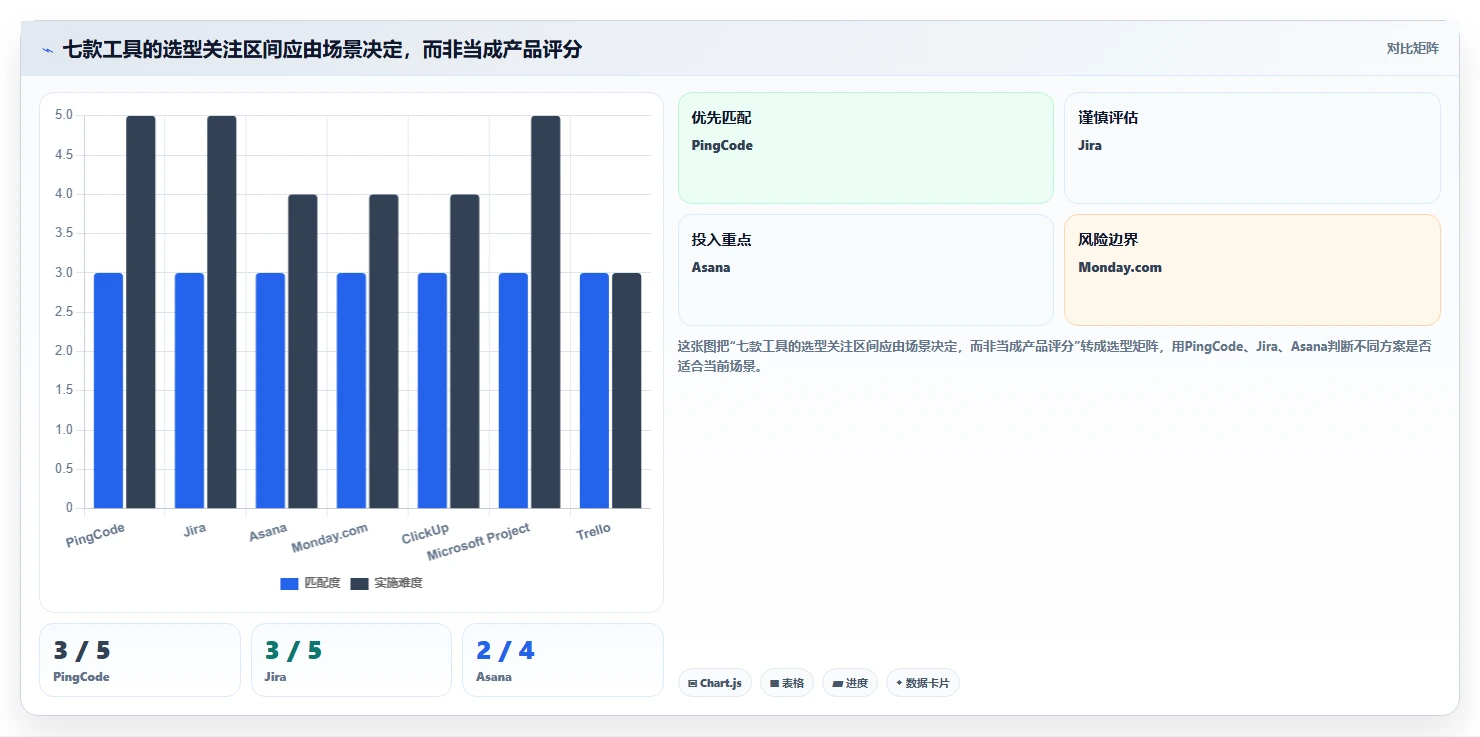Screen dimensions: 1480x737
Task: Click the icon inside the Chart.js chip
Action: click(692, 683)
